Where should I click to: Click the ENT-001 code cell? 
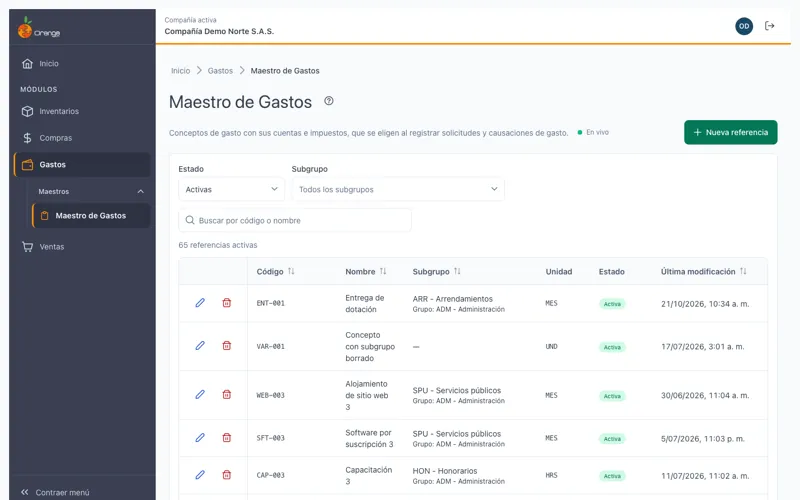[270, 303]
